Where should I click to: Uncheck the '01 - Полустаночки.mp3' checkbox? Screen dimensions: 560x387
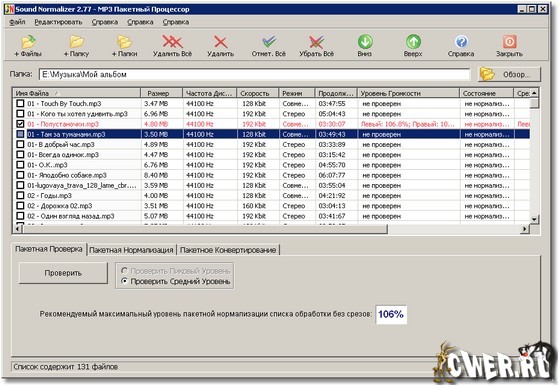point(20,124)
